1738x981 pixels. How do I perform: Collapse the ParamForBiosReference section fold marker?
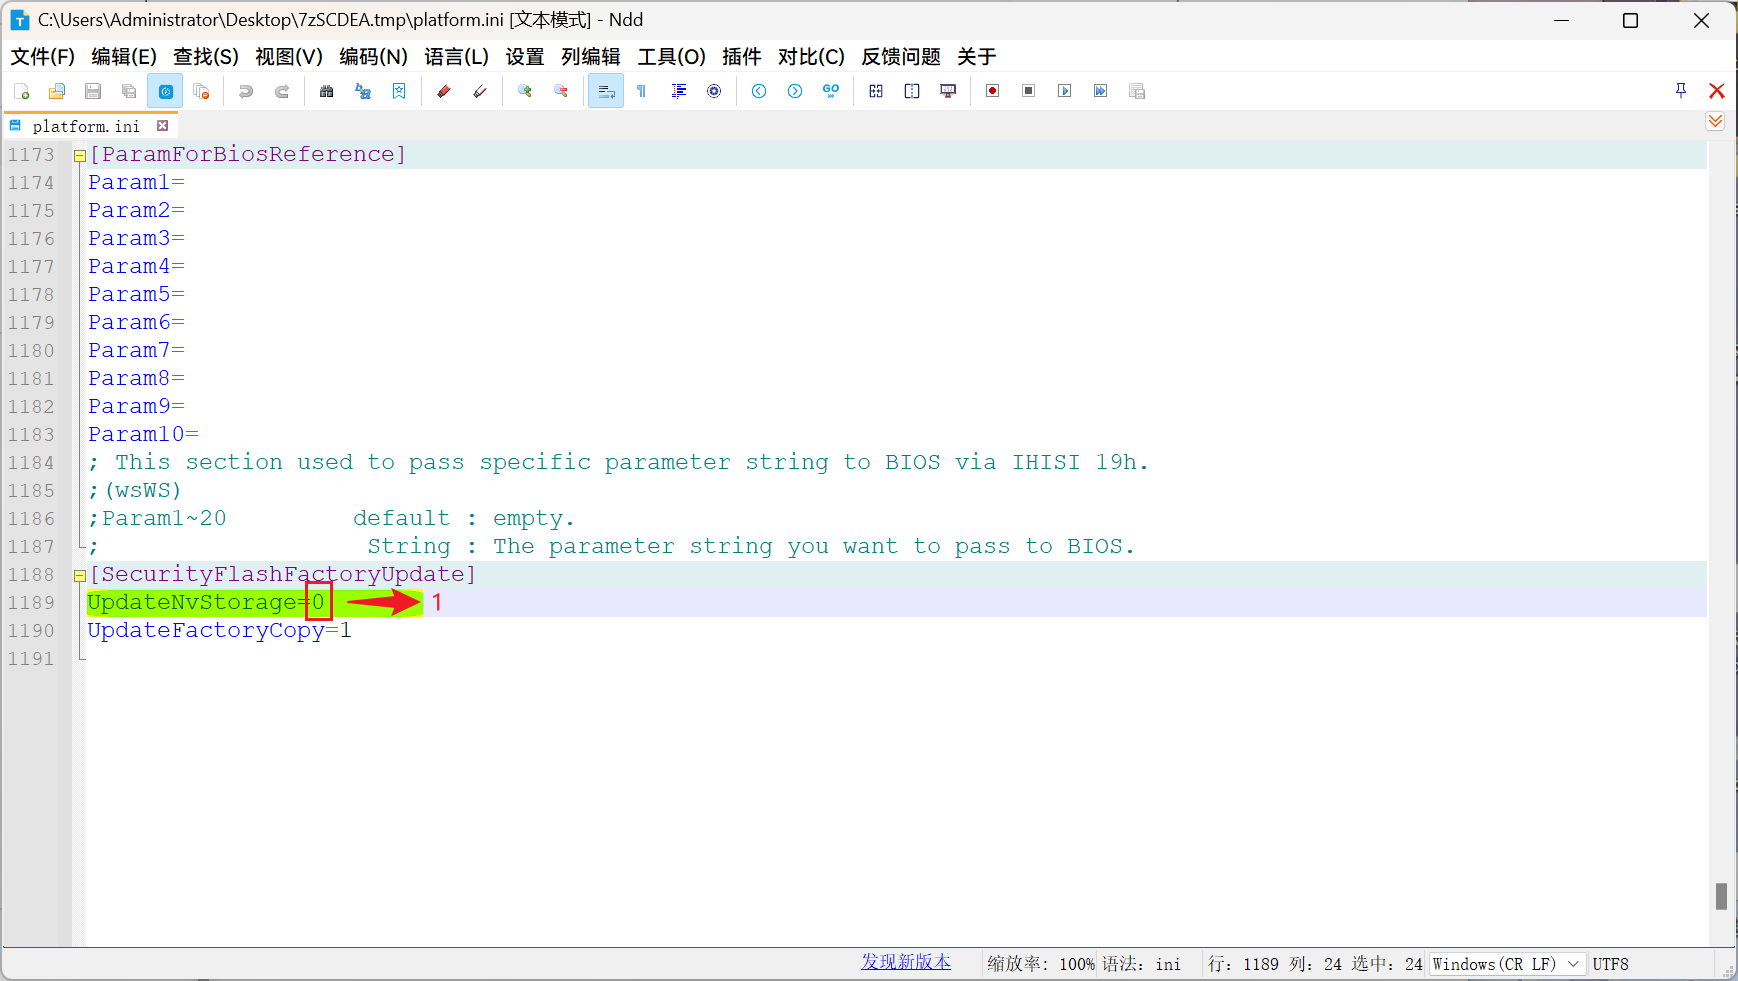pyautogui.click(x=79, y=155)
